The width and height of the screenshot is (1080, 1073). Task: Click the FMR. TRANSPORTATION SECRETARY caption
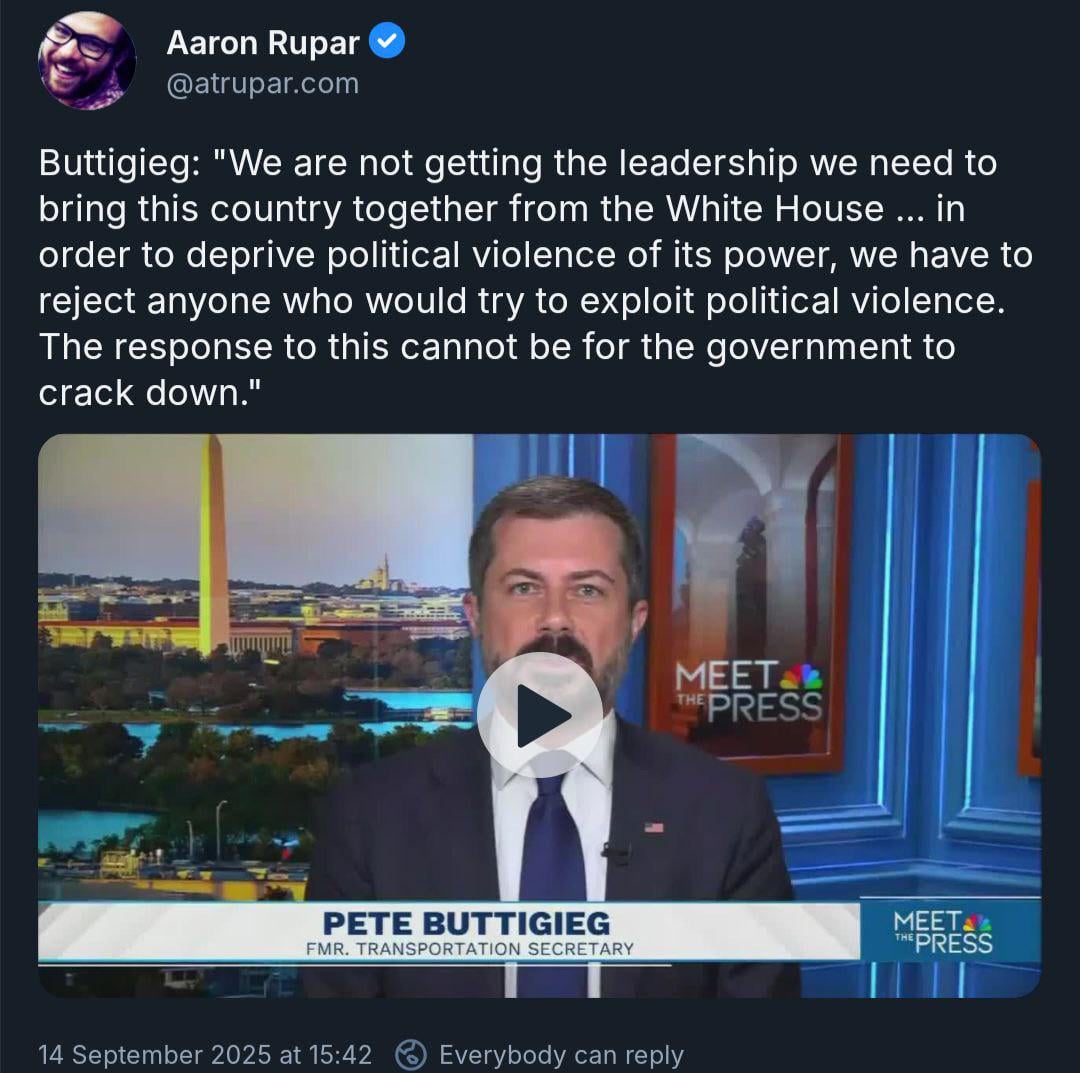pos(470,949)
